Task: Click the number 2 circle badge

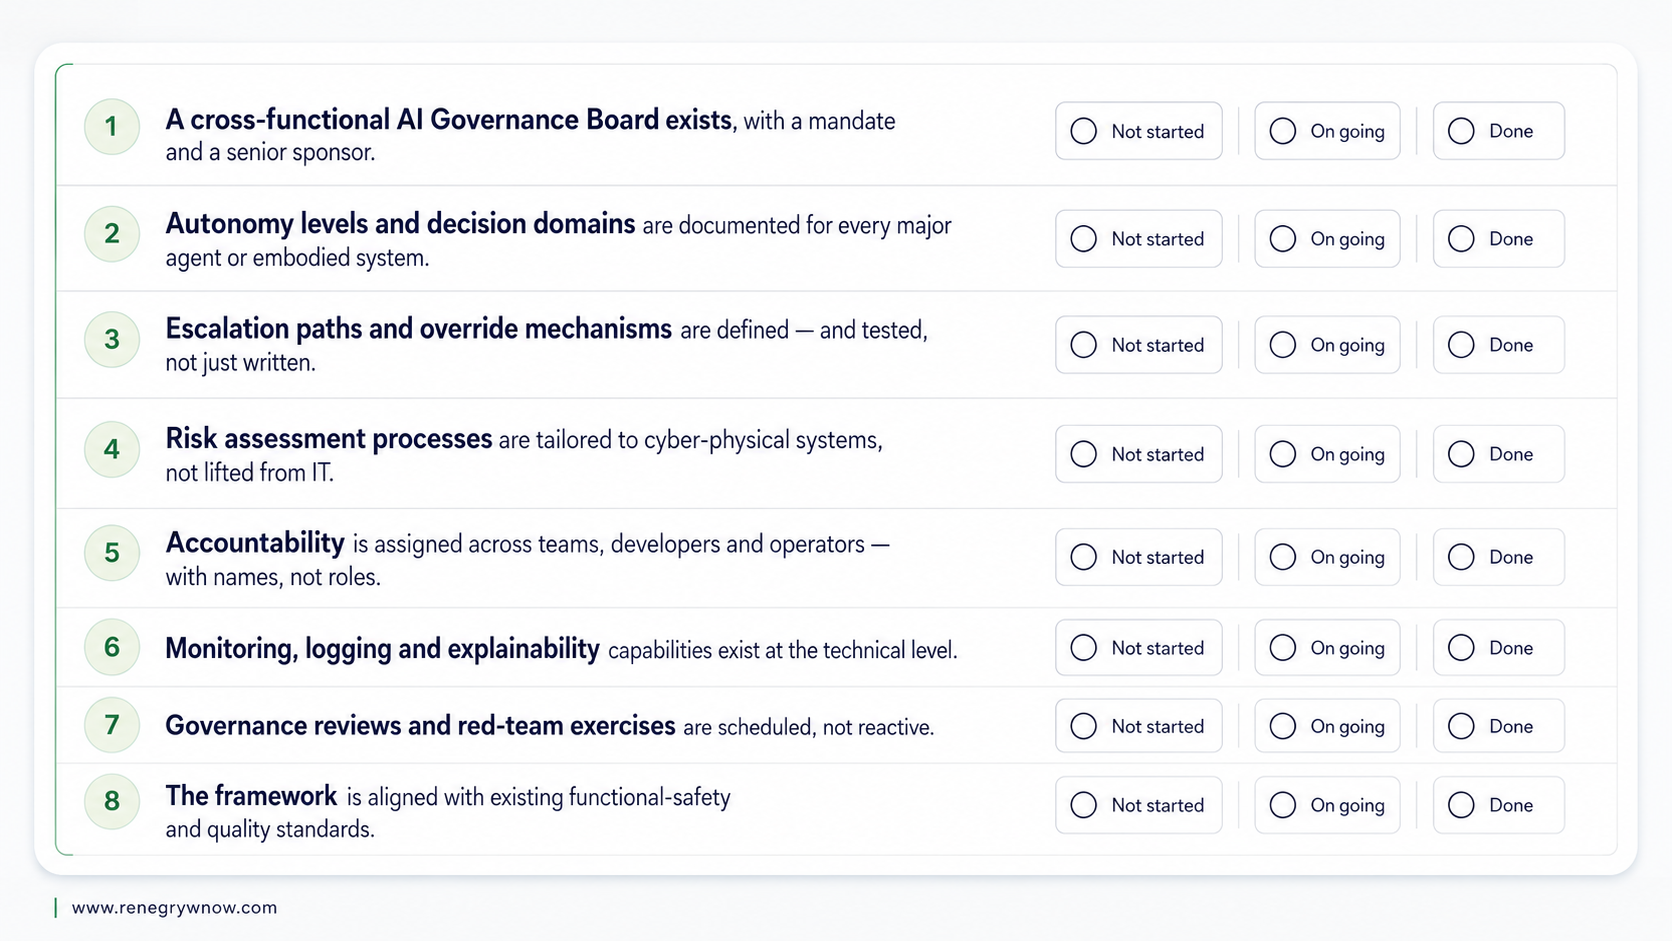Action: pyautogui.click(x=112, y=234)
